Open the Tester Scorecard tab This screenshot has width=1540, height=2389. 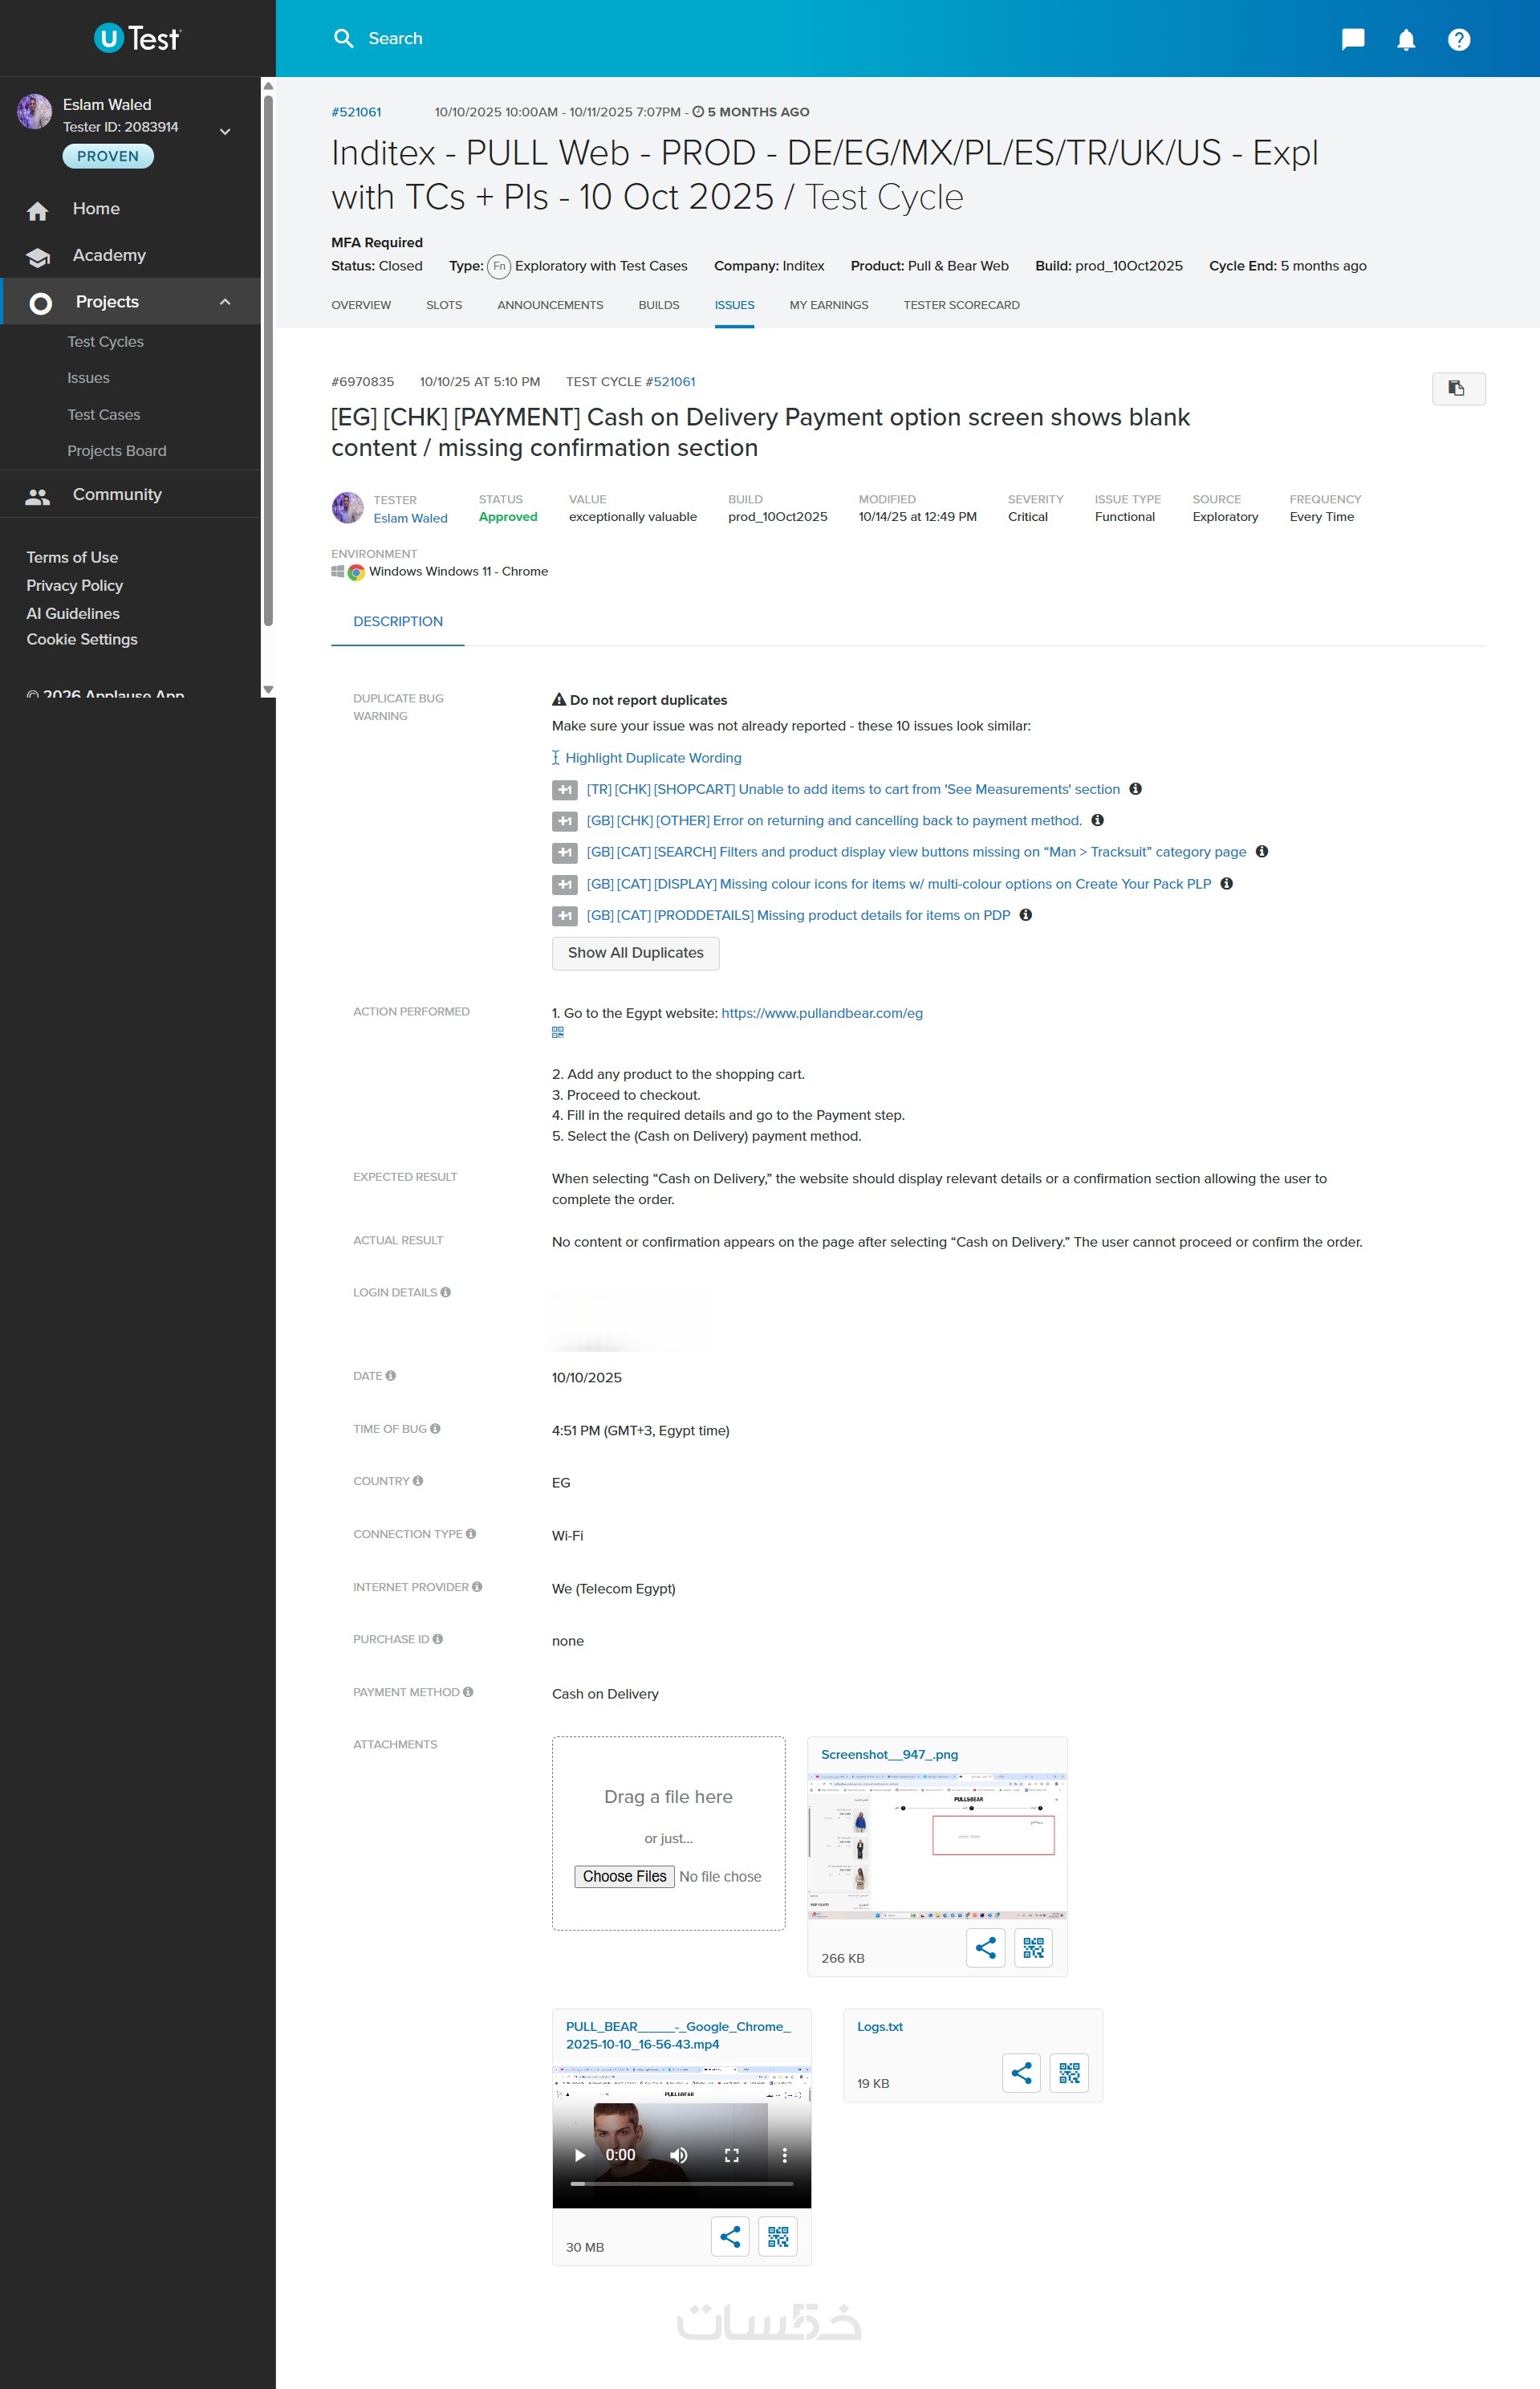click(x=962, y=305)
